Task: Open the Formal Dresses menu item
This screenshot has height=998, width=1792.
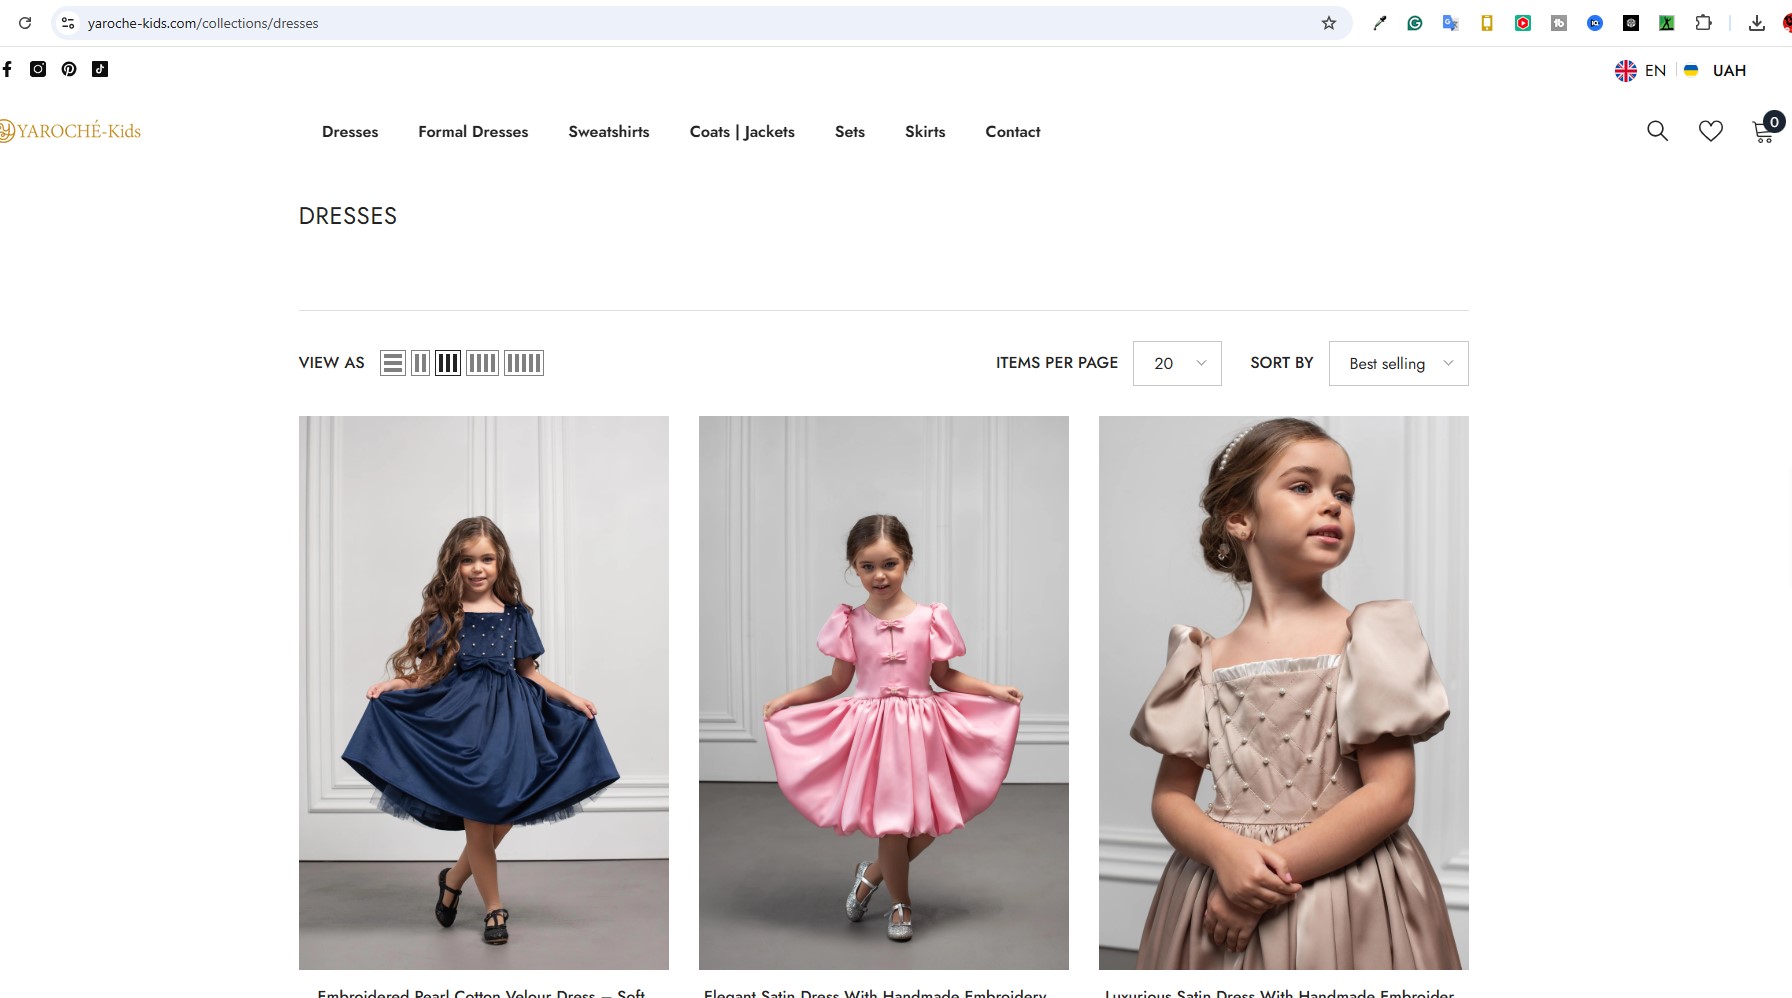Action: pos(473,131)
